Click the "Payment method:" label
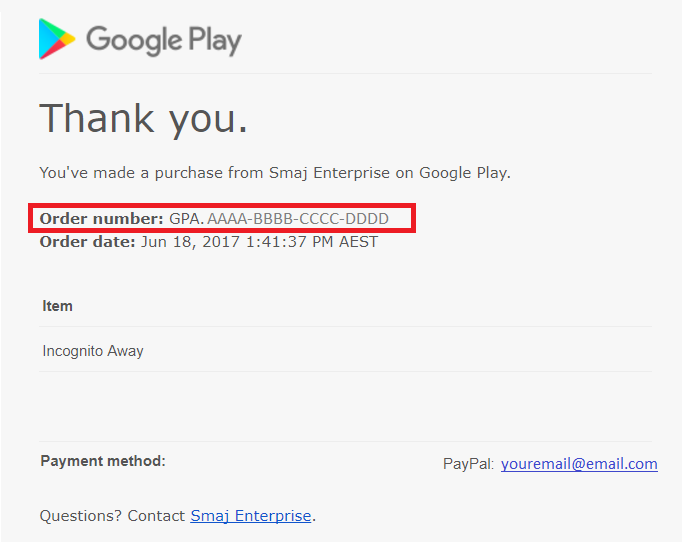 103,461
